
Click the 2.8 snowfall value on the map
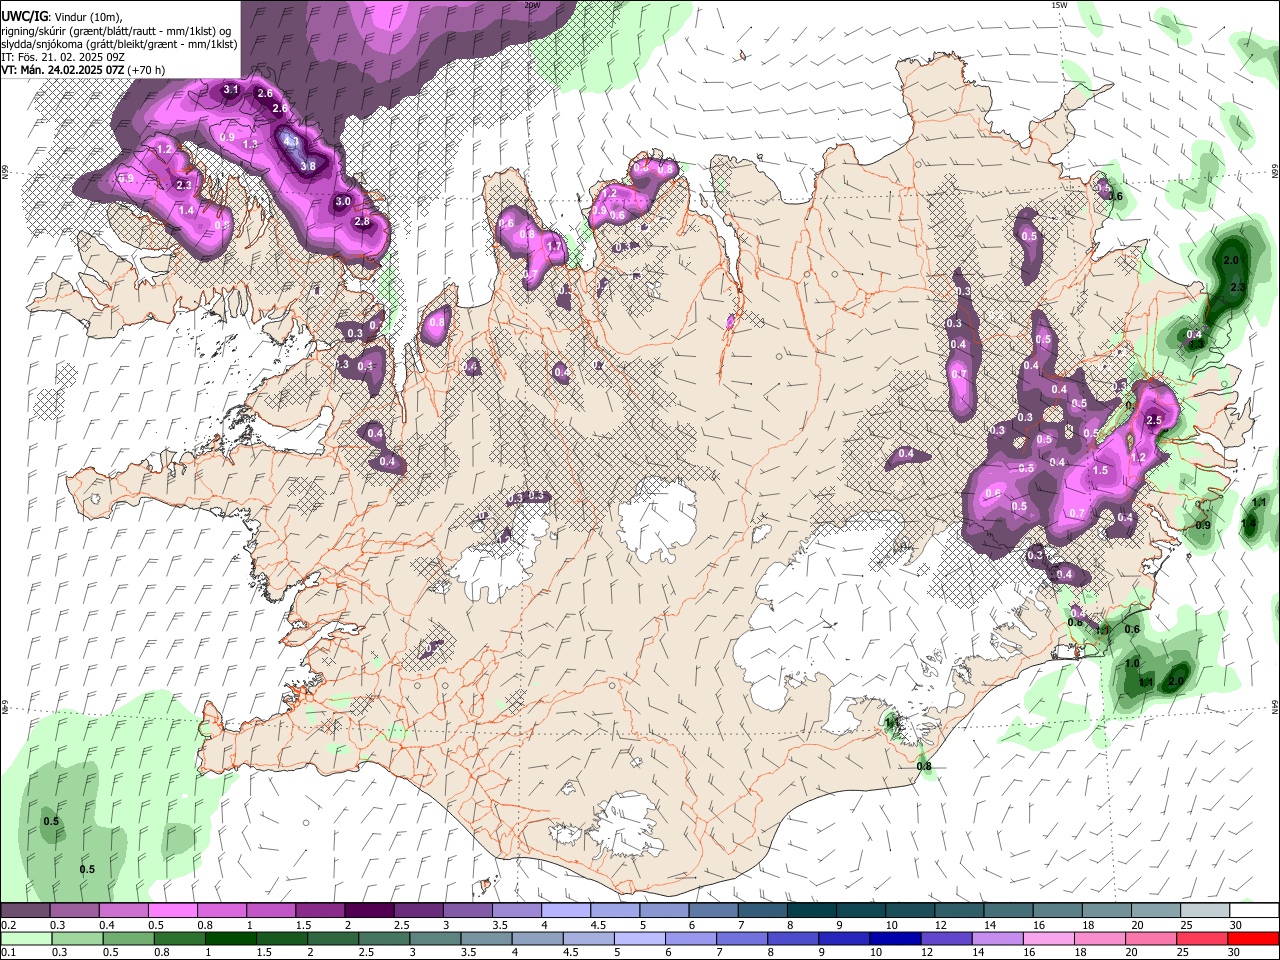[362, 221]
